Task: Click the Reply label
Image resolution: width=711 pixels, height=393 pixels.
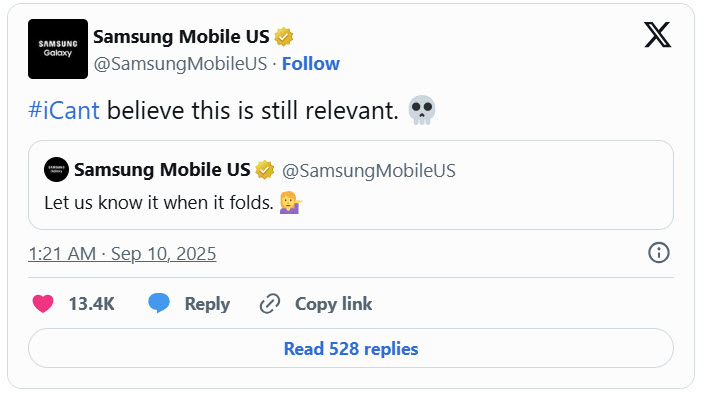Action: click(207, 304)
